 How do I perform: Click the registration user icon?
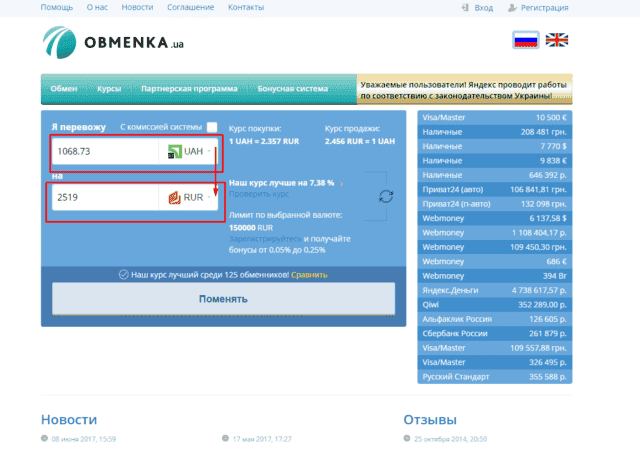click(512, 7)
